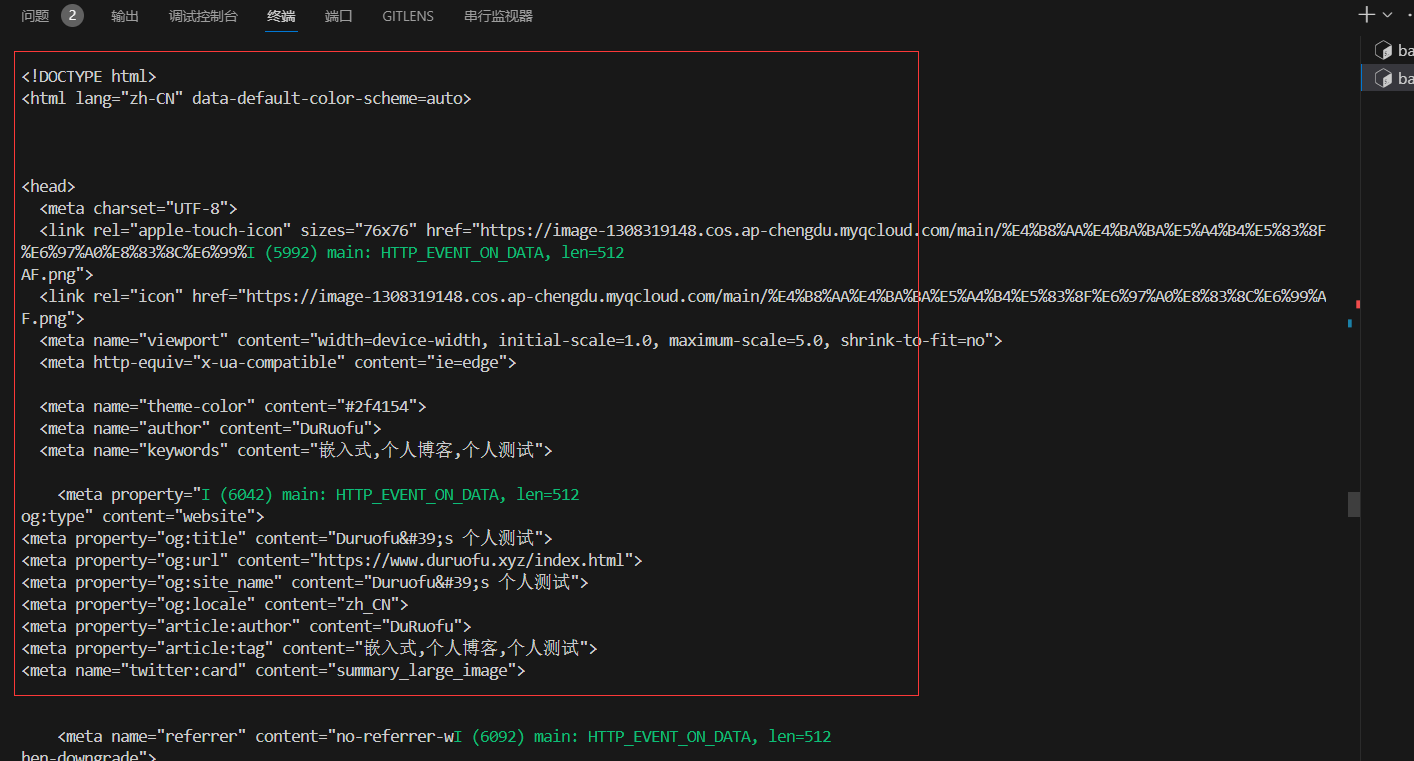Expand the terminal launch profile chevron

click(x=1387, y=15)
